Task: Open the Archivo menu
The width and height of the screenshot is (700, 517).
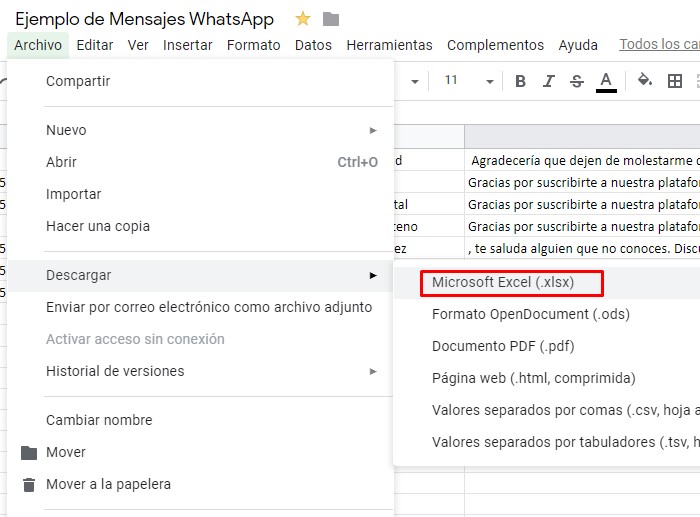Action: pyautogui.click(x=38, y=45)
